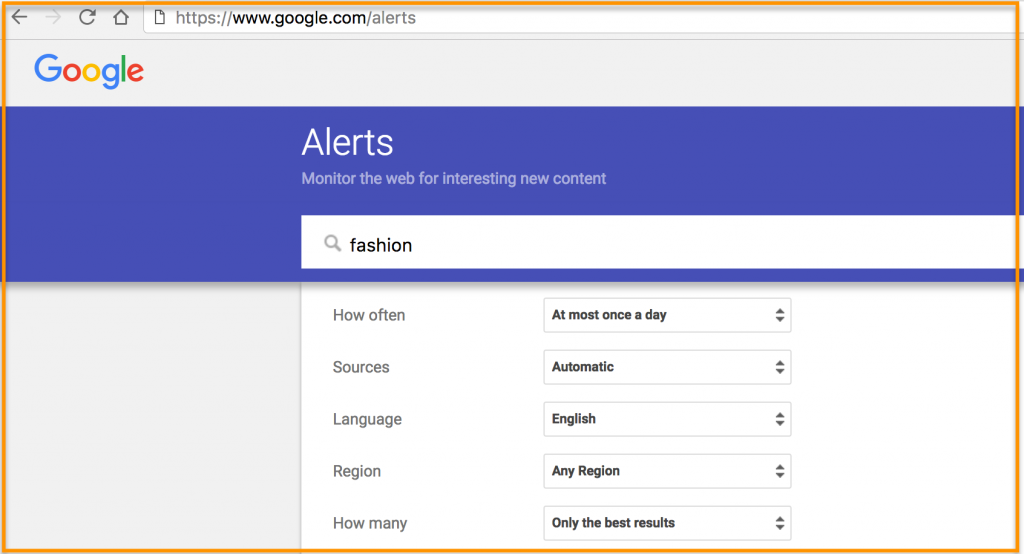Open the Region dropdown set to Any Region
The image size is (1024, 554).
click(x=667, y=471)
